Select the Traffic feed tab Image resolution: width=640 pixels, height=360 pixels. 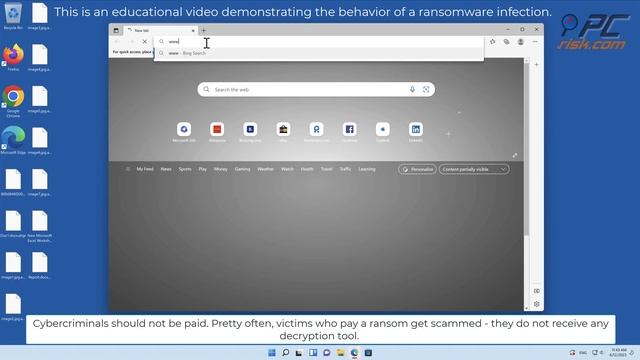(345, 169)
